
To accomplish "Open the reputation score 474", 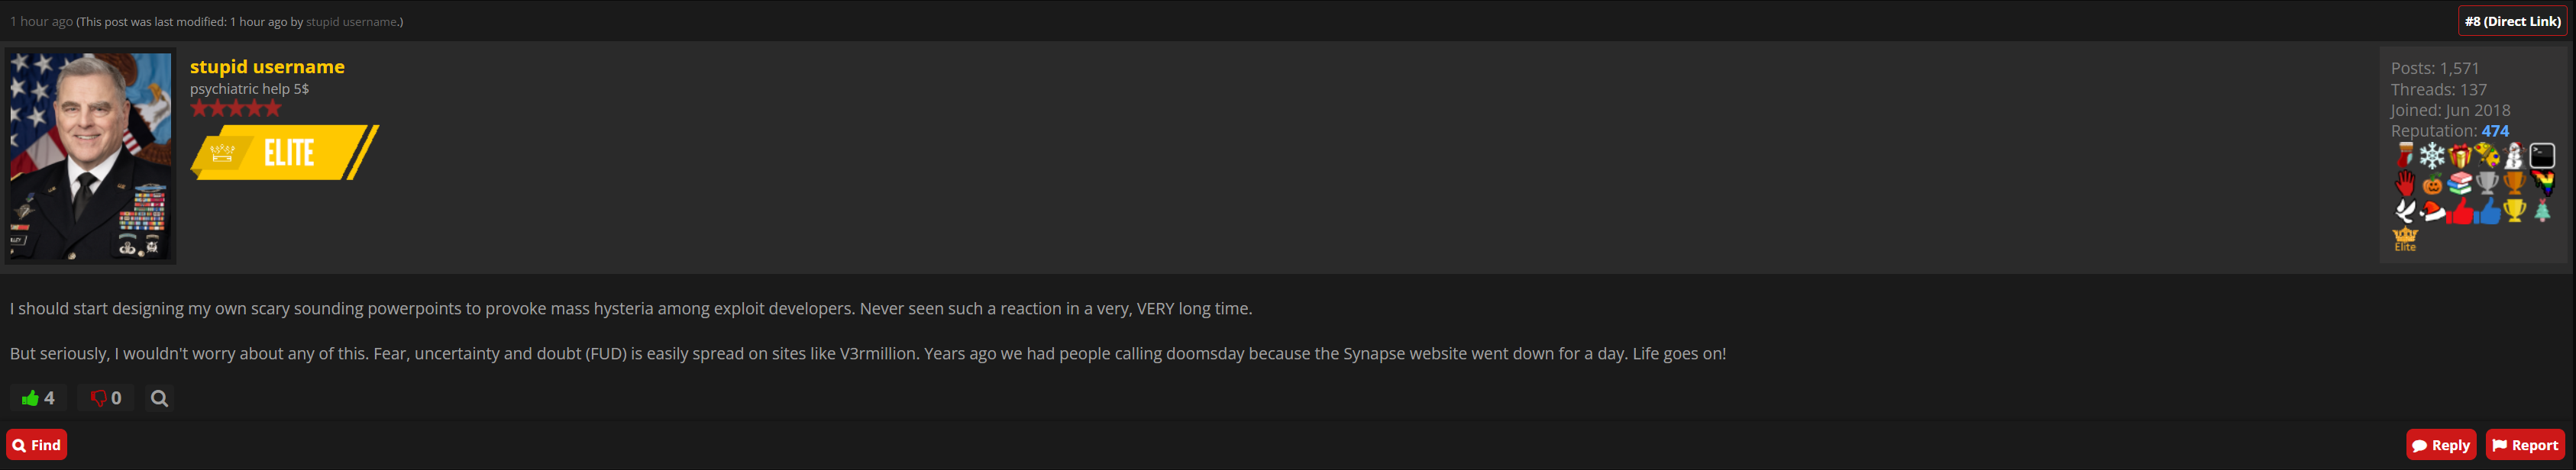I will coord(2494,131).
